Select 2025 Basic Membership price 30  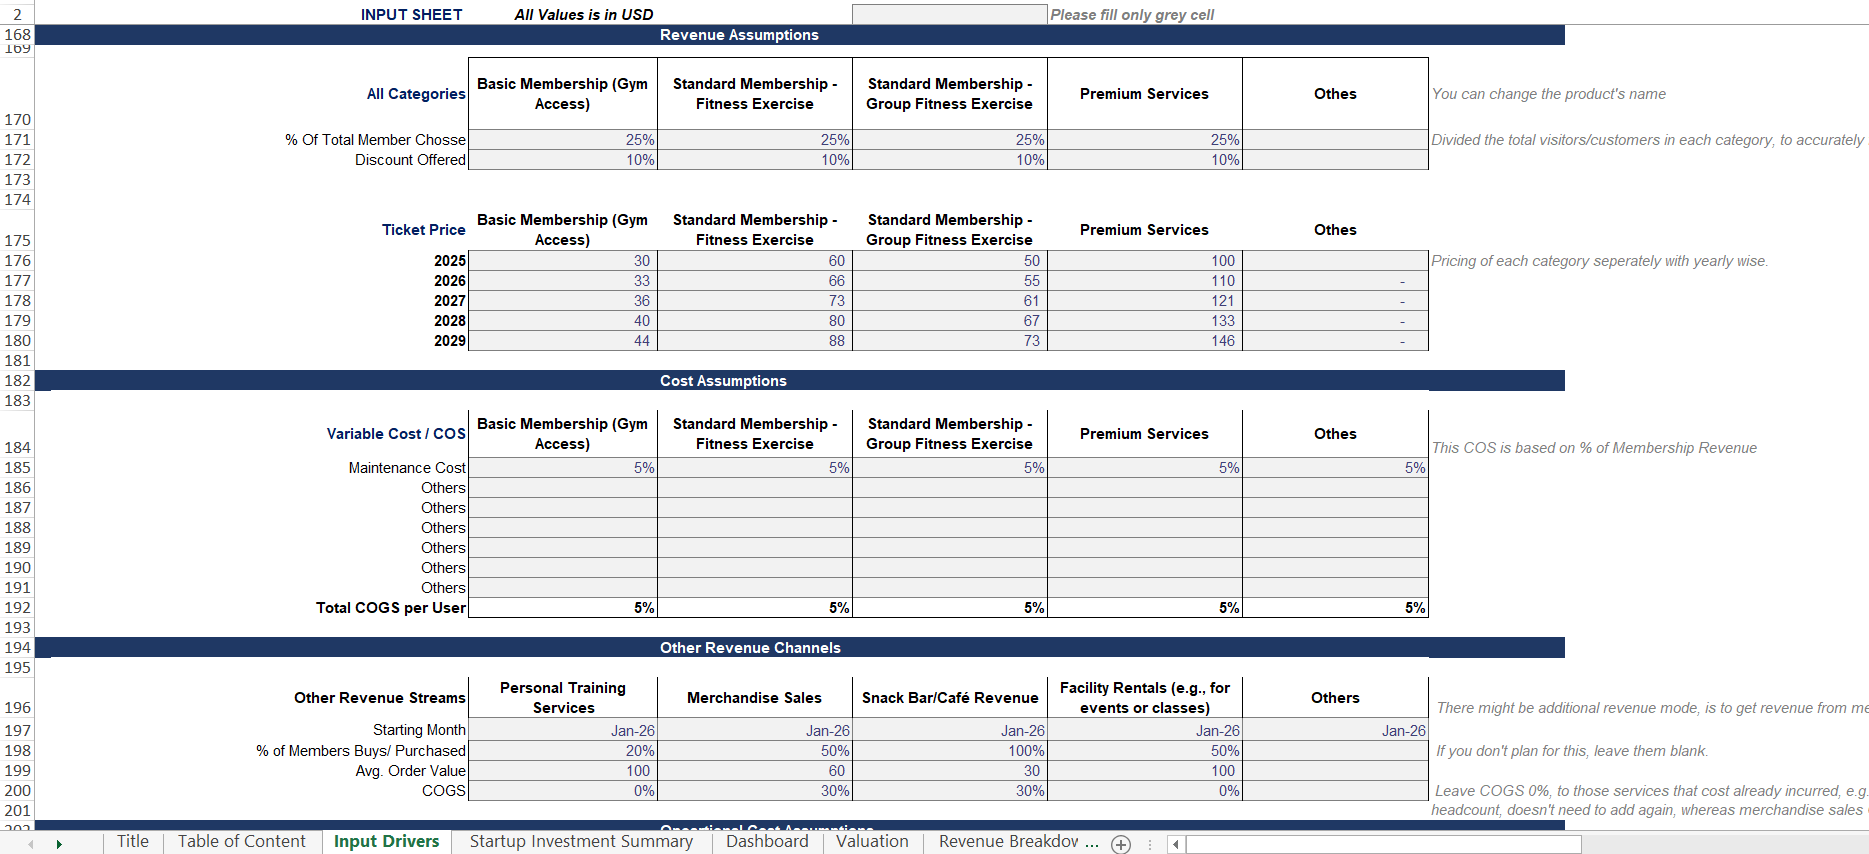click(563, 261)
